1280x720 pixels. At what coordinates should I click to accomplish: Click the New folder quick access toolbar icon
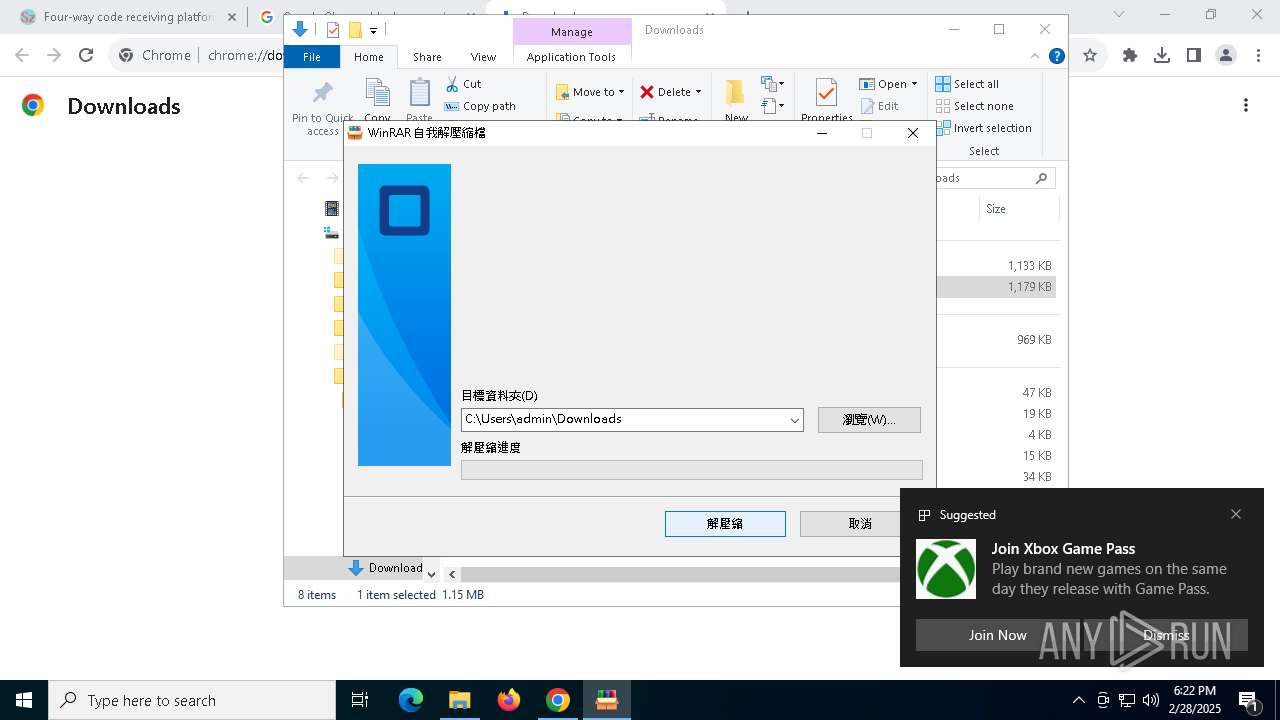pos(354,30)
